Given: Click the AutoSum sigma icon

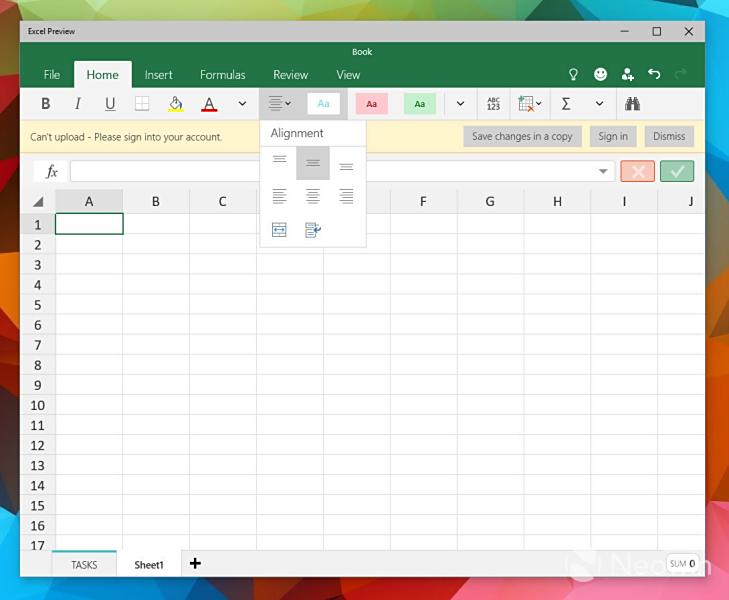Looking at the screenshot, I should click(x=566, y=103).
